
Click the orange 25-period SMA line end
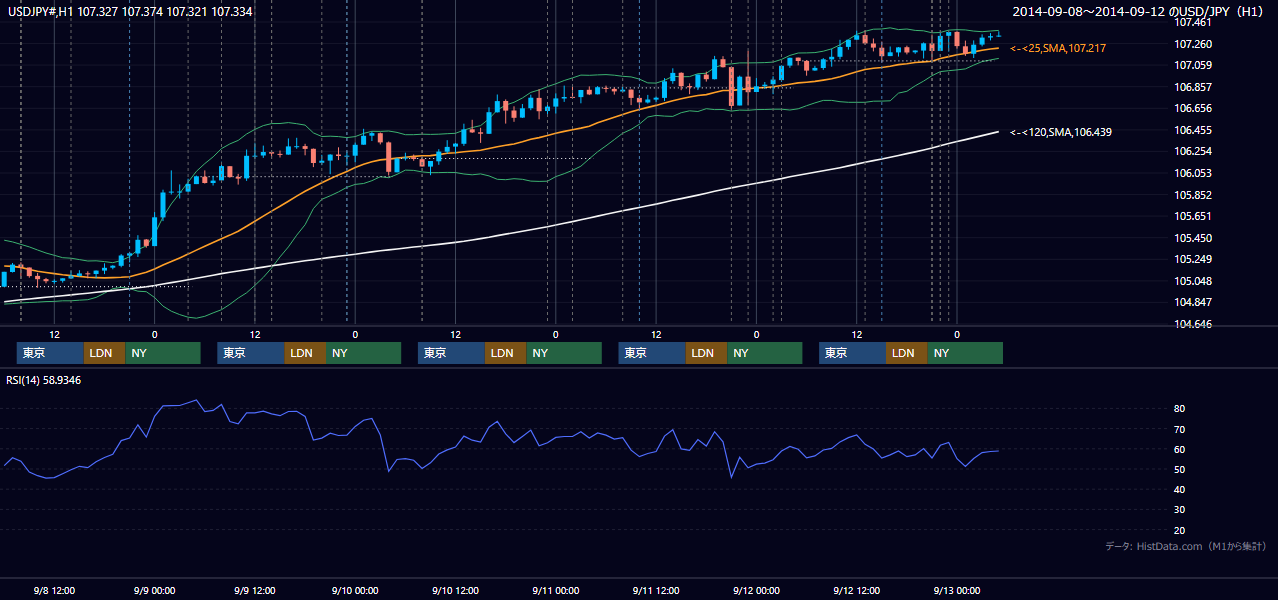996,48
